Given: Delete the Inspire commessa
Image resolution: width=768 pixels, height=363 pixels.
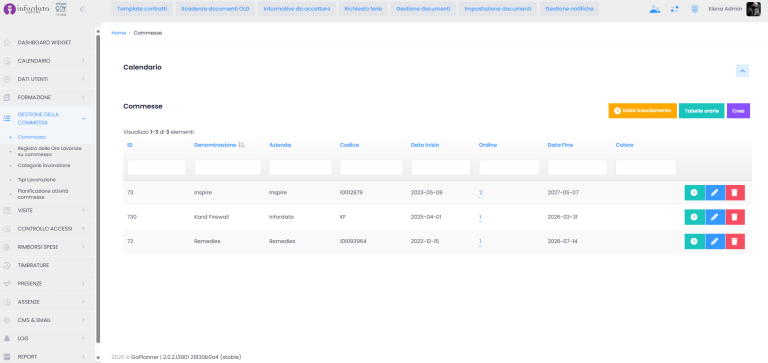Looking at the screenshot, I should pos(735,193).
